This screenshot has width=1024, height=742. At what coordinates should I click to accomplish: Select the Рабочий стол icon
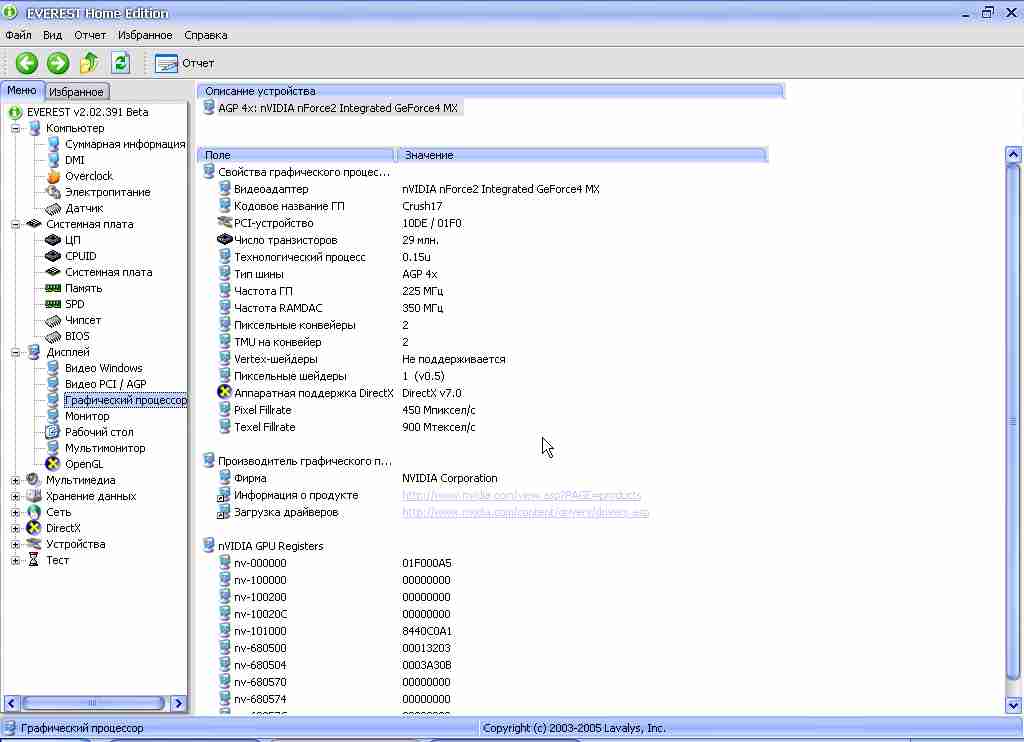tap(53, 432)
